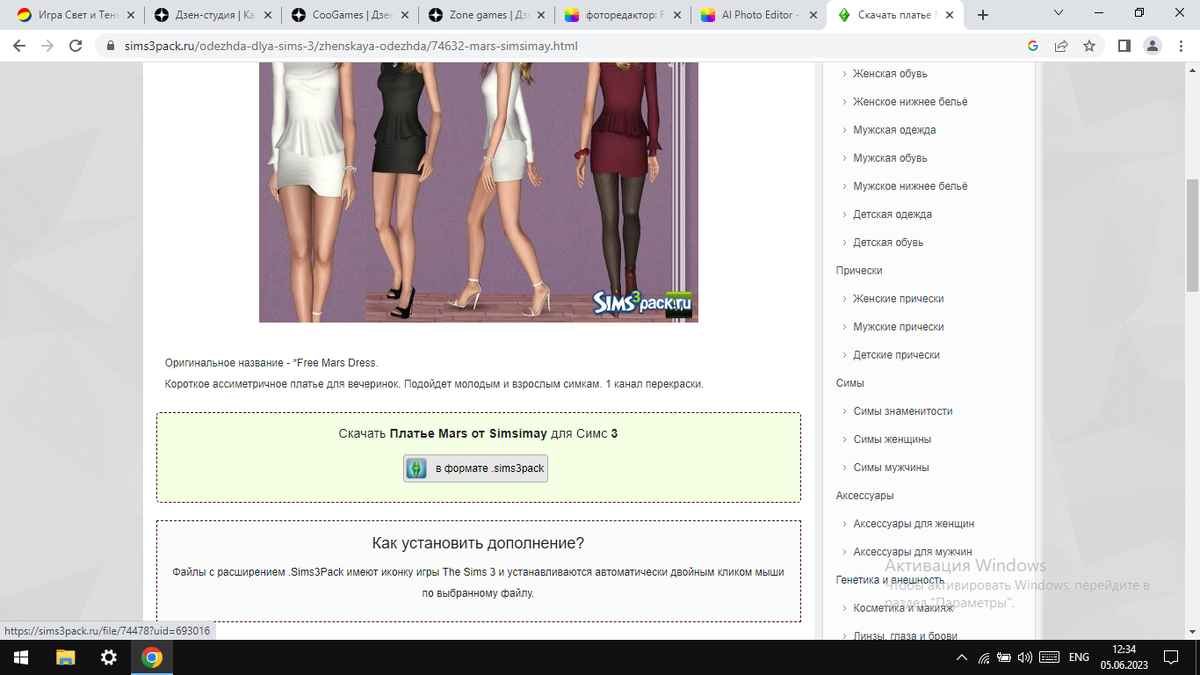1200x675 pixels.
Task: Bookmark this page with the star icon
Action: pyautogui.click(x=1089, y=46)
